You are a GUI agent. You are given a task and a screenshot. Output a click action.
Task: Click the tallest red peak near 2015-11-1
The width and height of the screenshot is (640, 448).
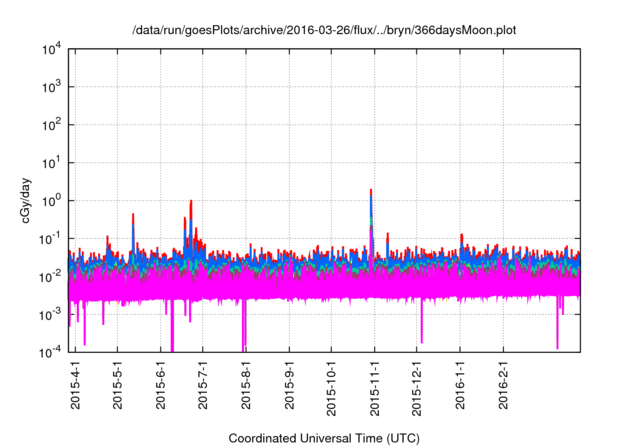pos(371,192)
